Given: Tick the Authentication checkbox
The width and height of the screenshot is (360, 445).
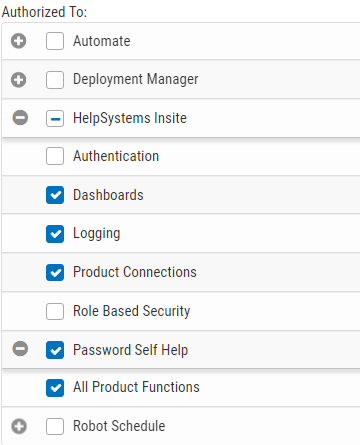Looking at the screenshot, I should click(55, 156).
